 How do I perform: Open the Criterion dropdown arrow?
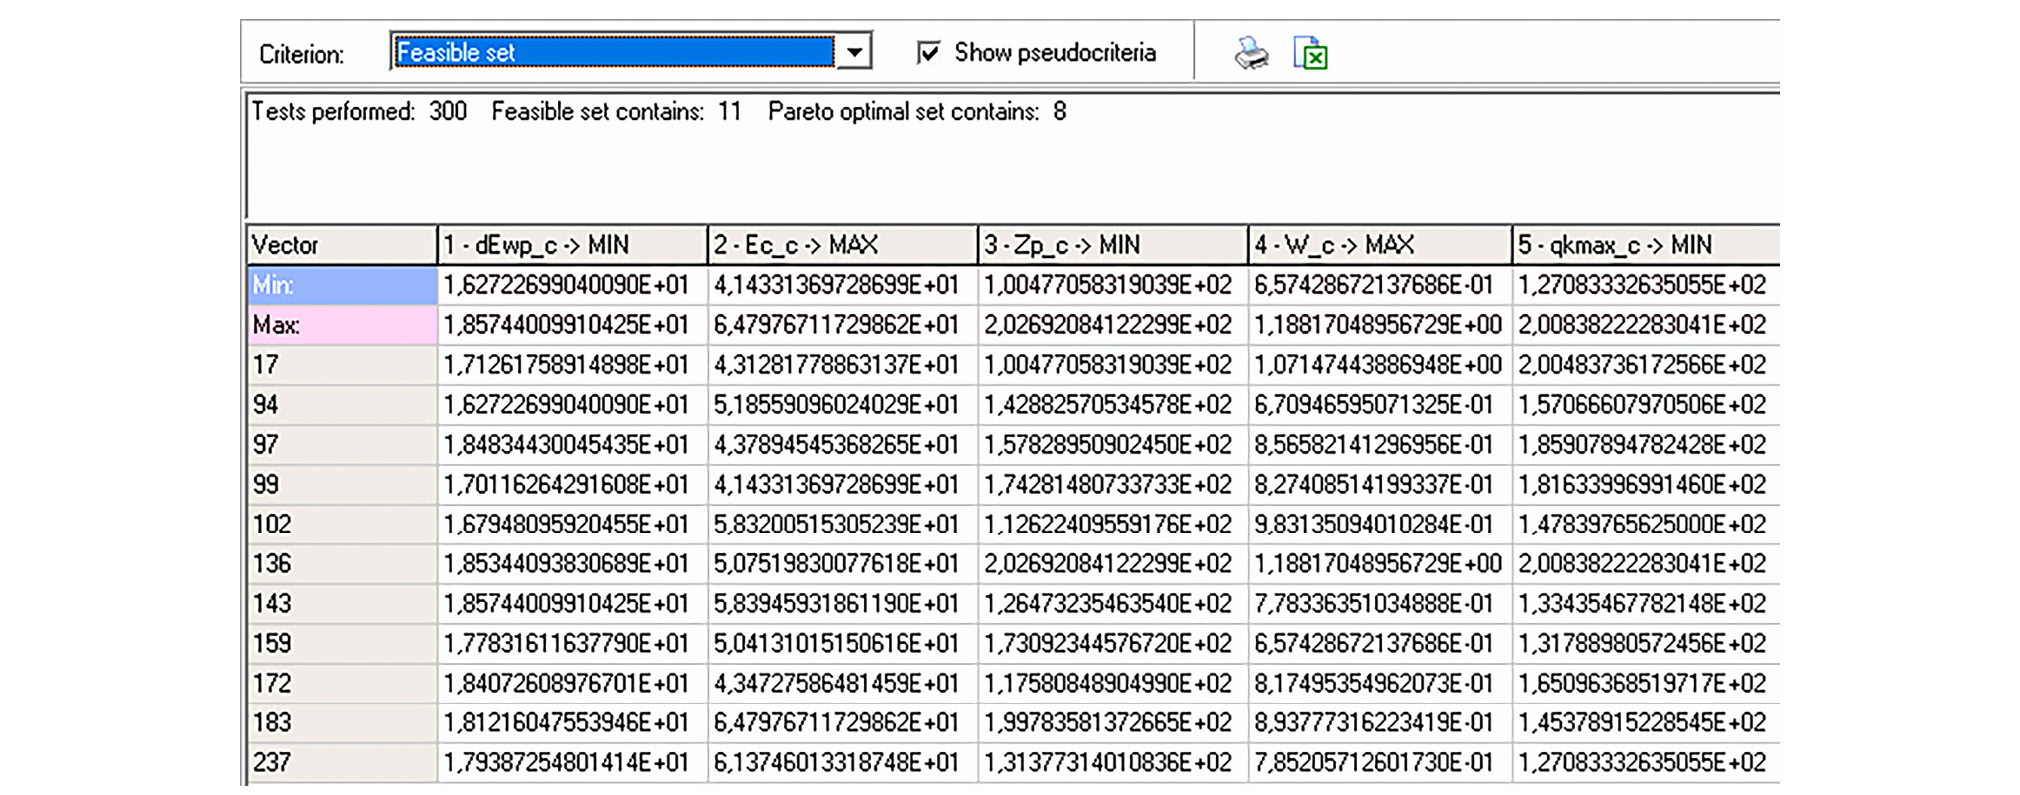click(x=854, y=52)
